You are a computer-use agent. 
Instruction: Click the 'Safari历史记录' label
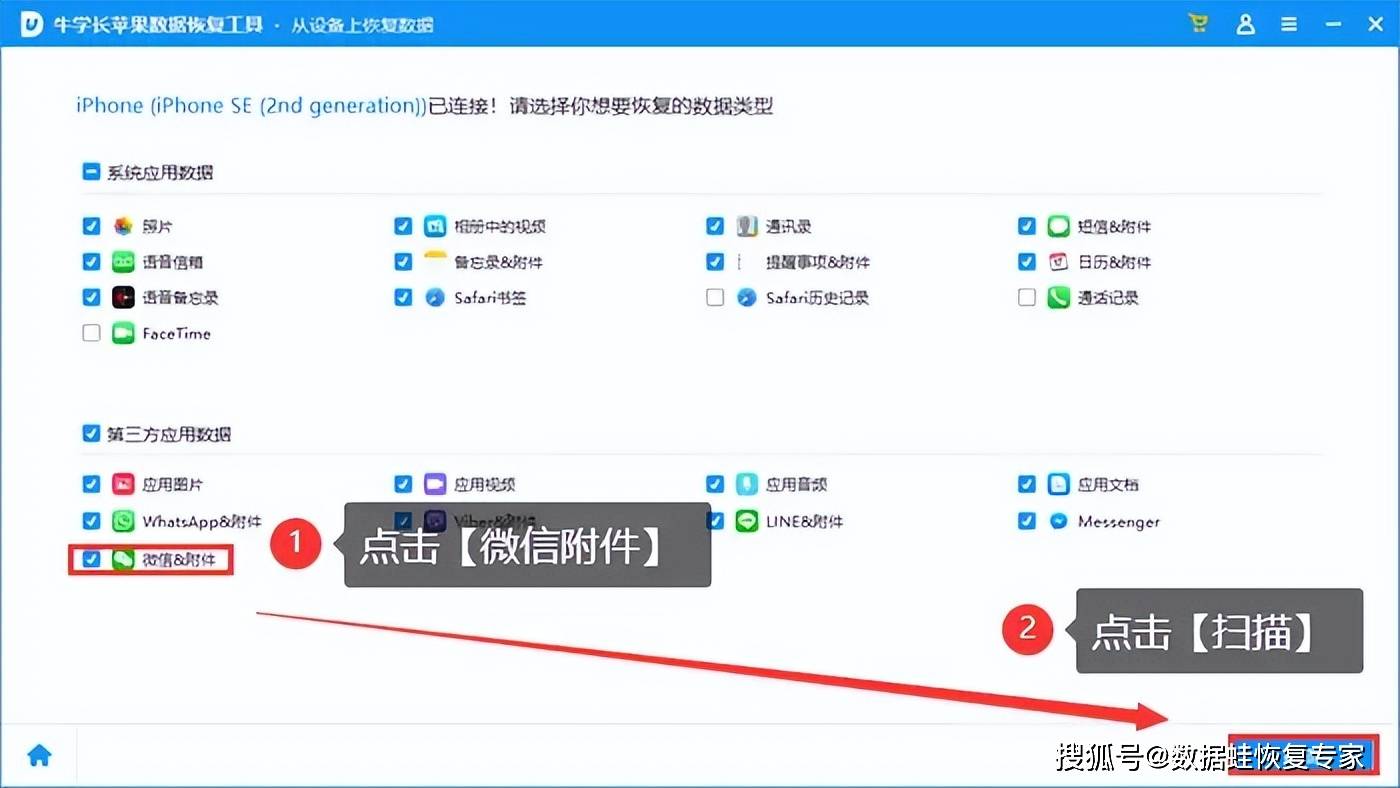(817, 297)
